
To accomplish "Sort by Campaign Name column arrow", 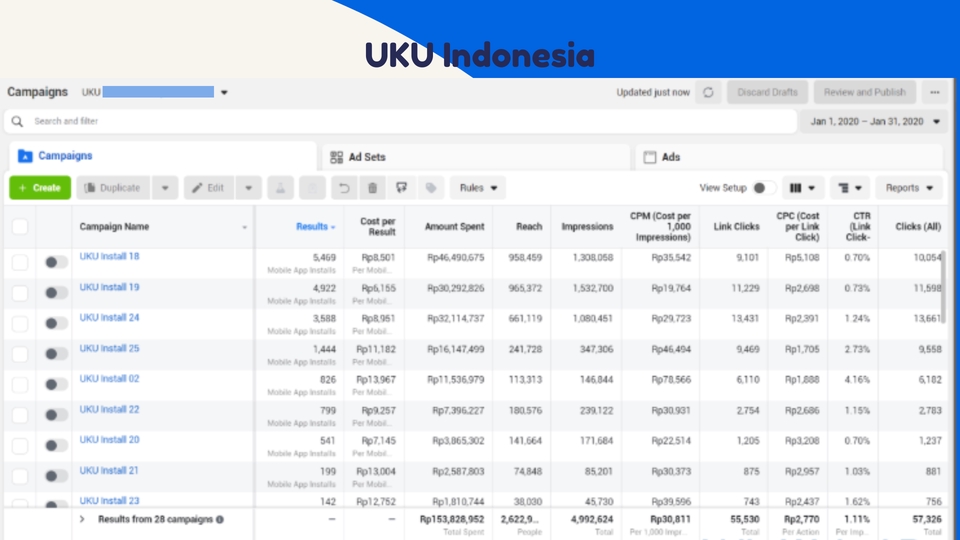I will (x=244, y=227).
